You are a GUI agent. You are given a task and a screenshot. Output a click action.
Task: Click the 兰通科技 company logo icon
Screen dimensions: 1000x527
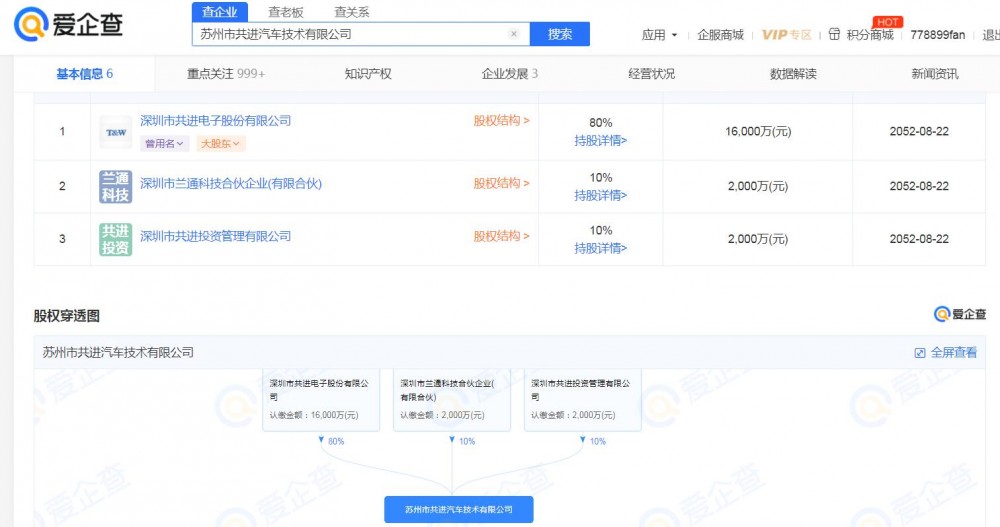pyautogui.click(x=115, y=186)
